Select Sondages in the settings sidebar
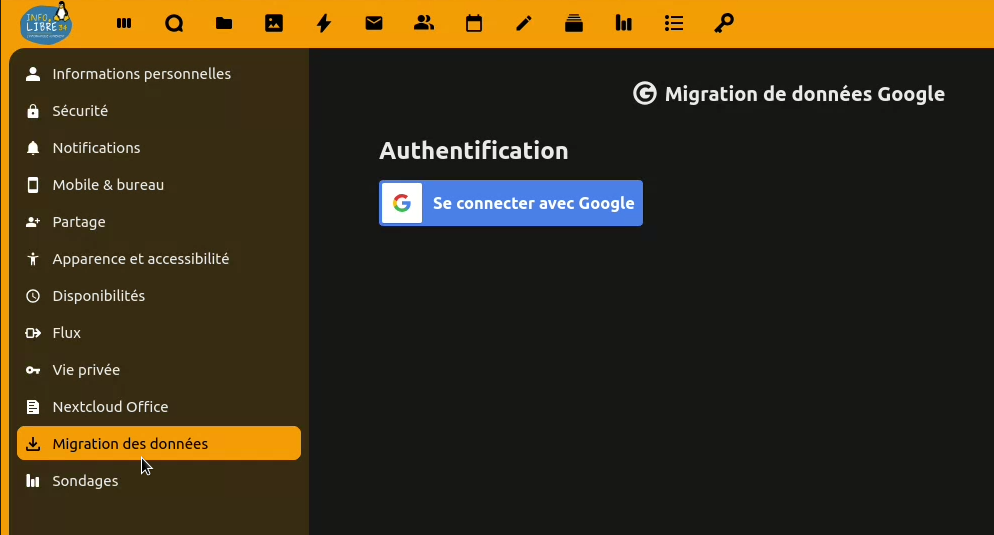The height and width of the screenshot is (535, 994). pos(85,481)
